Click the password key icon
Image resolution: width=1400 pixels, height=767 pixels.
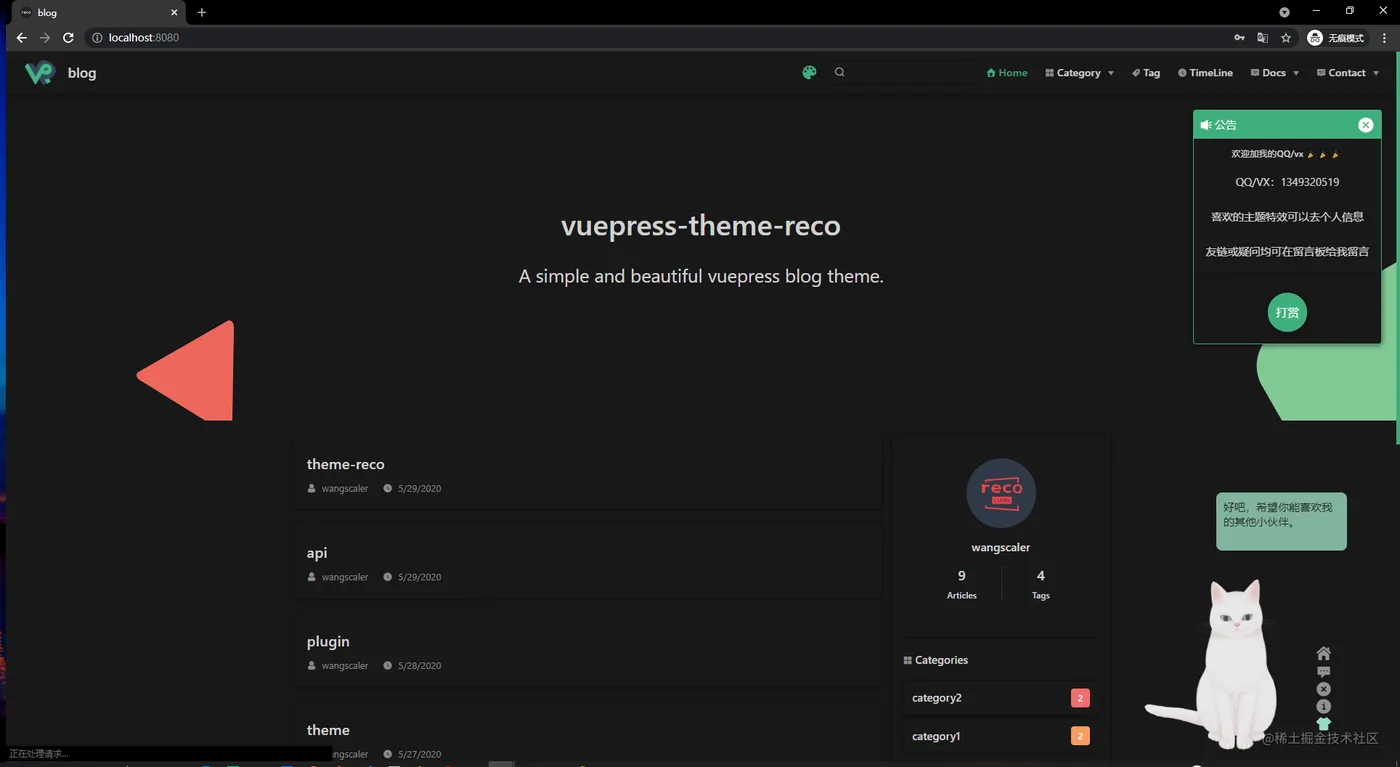(1240, 38)
